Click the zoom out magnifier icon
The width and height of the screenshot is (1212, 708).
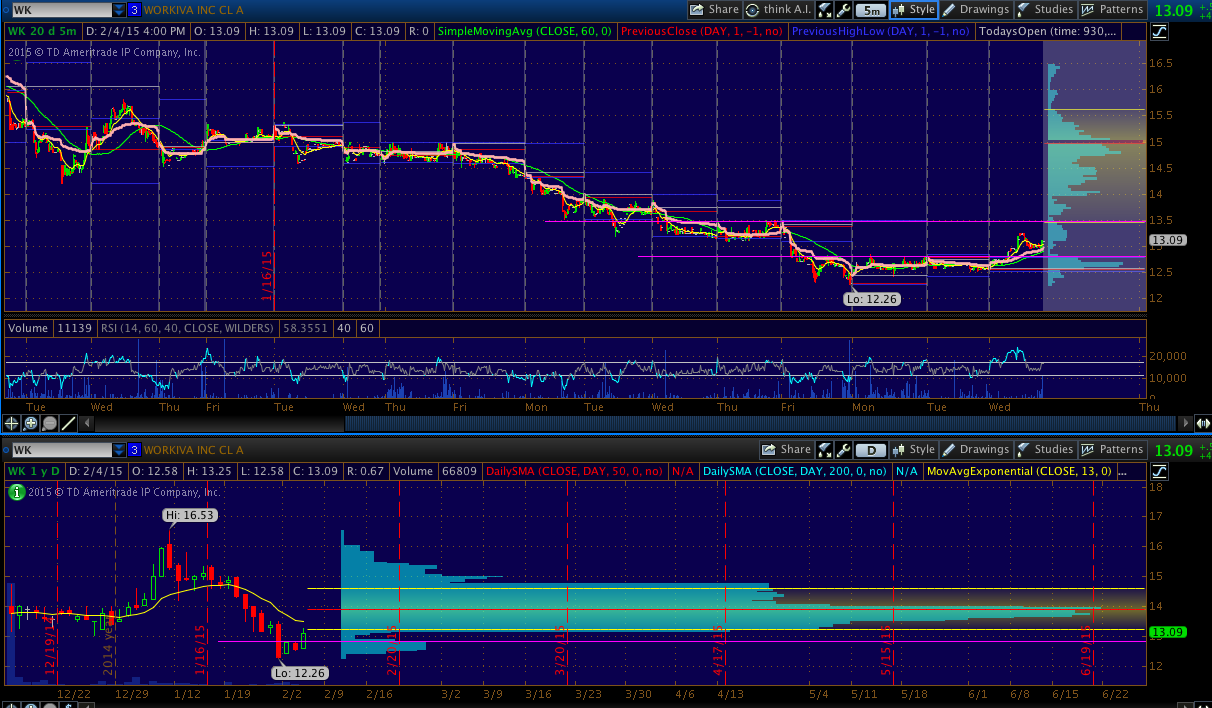[48, 423]
